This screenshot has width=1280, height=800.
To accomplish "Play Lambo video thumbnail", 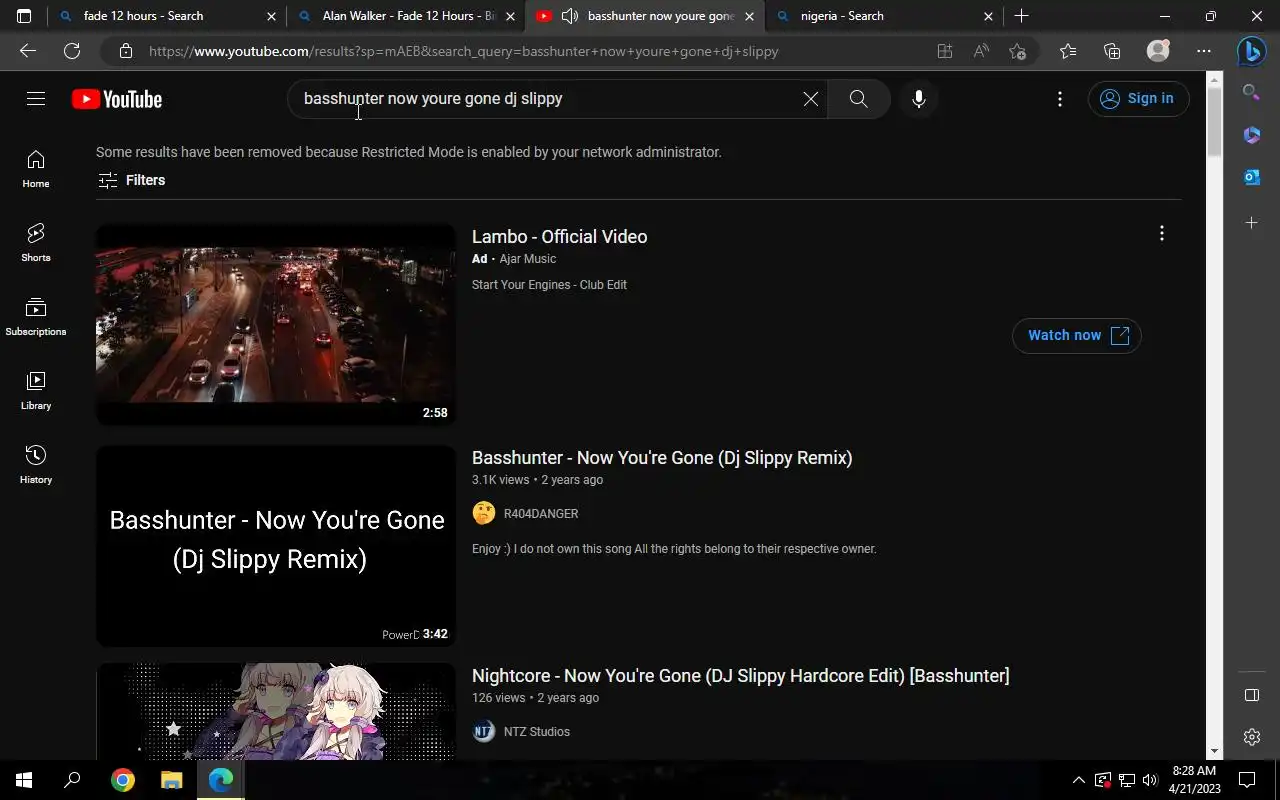I will click(x=276, y=324).
